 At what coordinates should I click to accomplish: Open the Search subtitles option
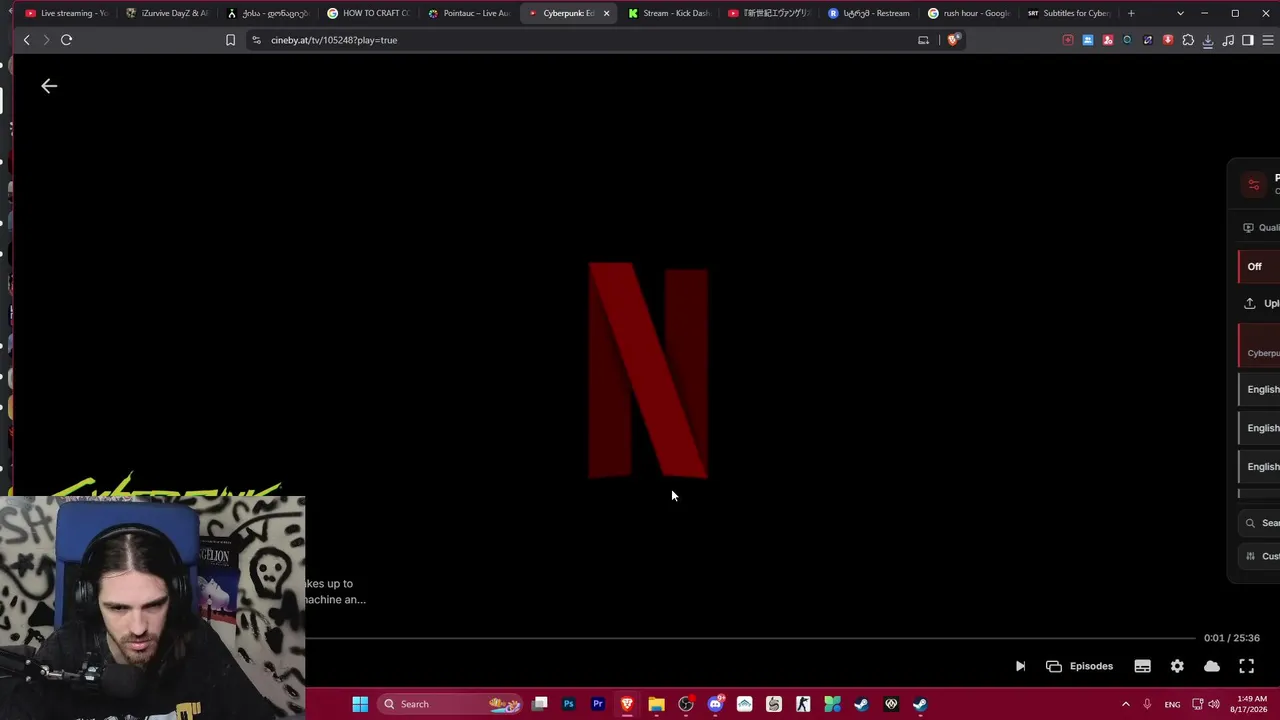coord(1260,523)
